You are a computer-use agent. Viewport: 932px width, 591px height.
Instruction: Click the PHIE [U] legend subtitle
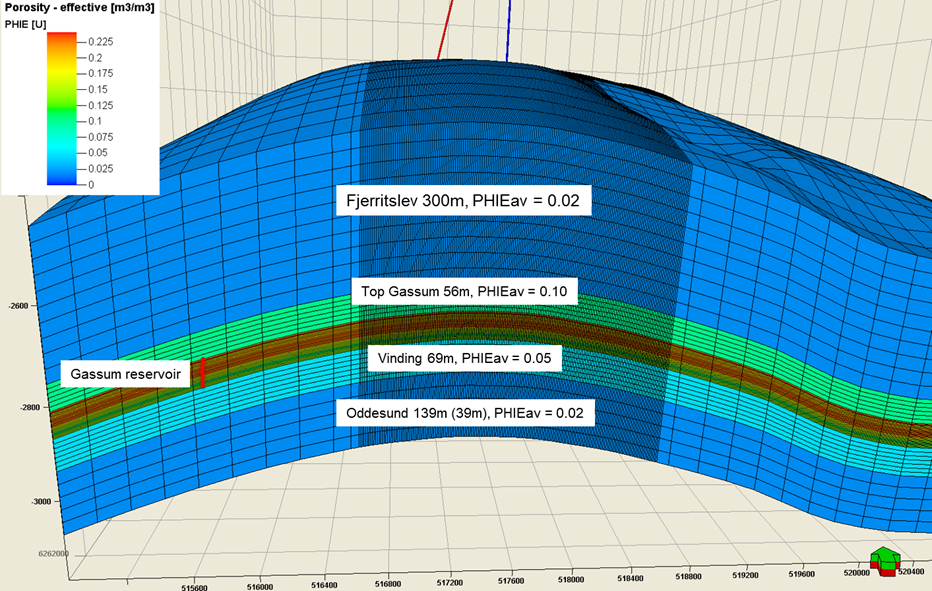coord(27,22)
